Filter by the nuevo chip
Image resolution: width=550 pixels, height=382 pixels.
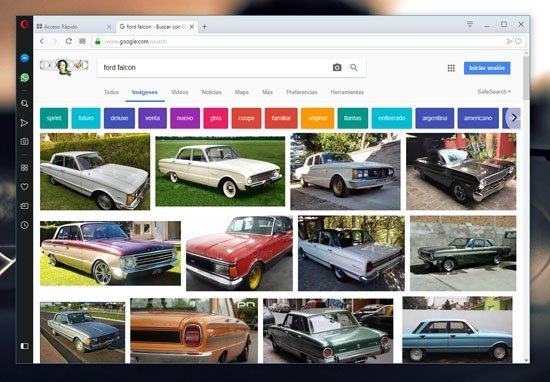[x=185, y=118]
